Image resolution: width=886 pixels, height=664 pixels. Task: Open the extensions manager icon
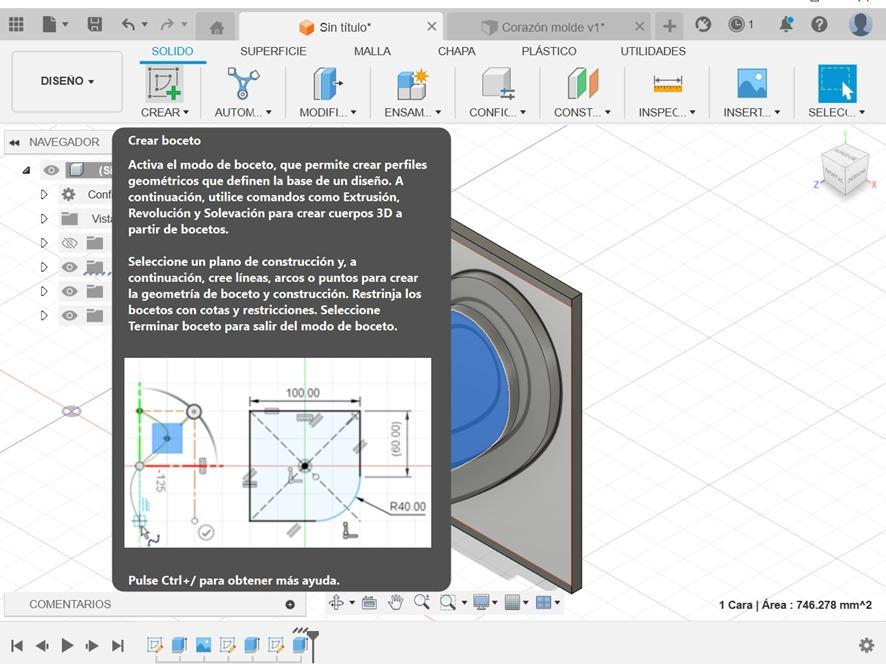click(703, 24)
